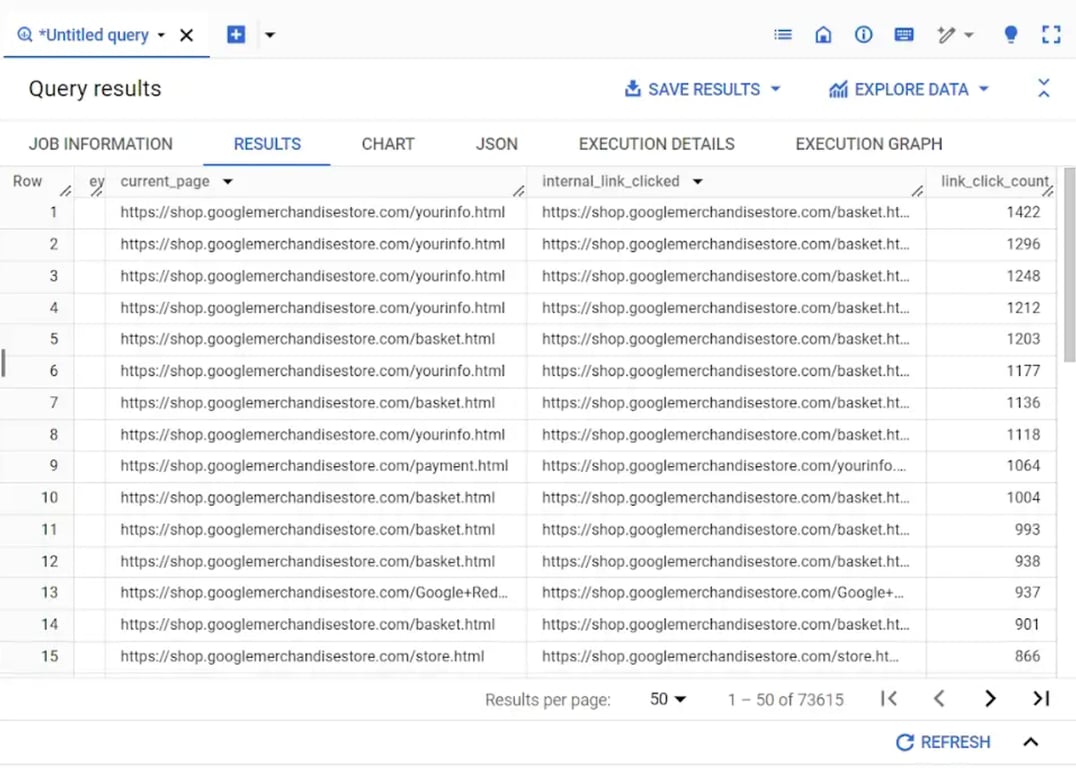Screen dimensions: 1076x768
Task: Click the info circle icon
Action: click(x=863, y=34)
